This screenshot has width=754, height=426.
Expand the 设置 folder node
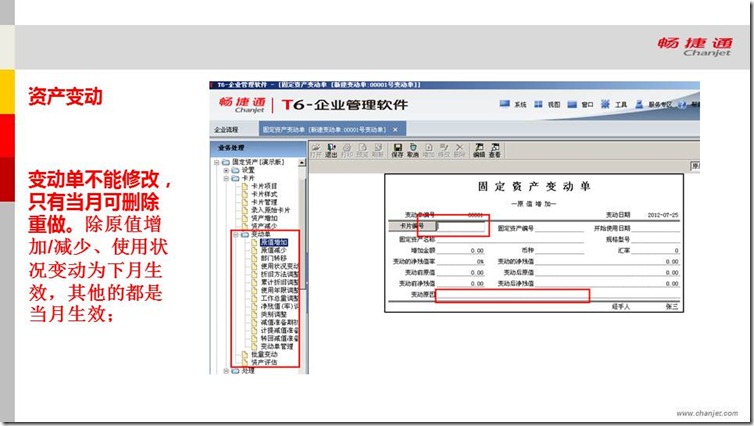[226, 170]
